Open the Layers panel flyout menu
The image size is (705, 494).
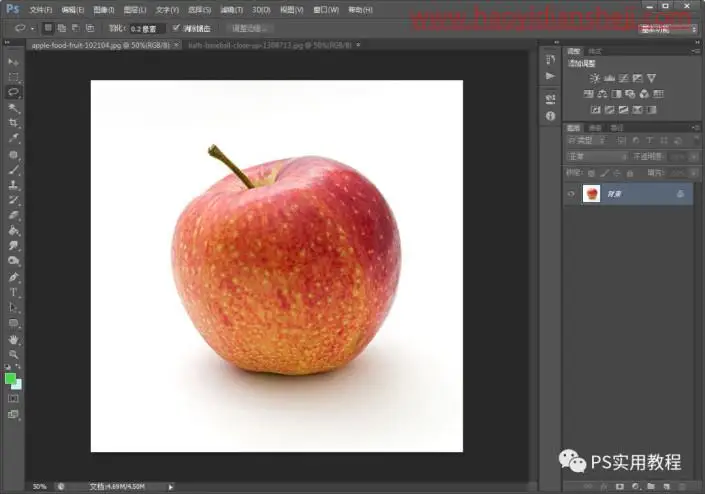coord(696,128)
